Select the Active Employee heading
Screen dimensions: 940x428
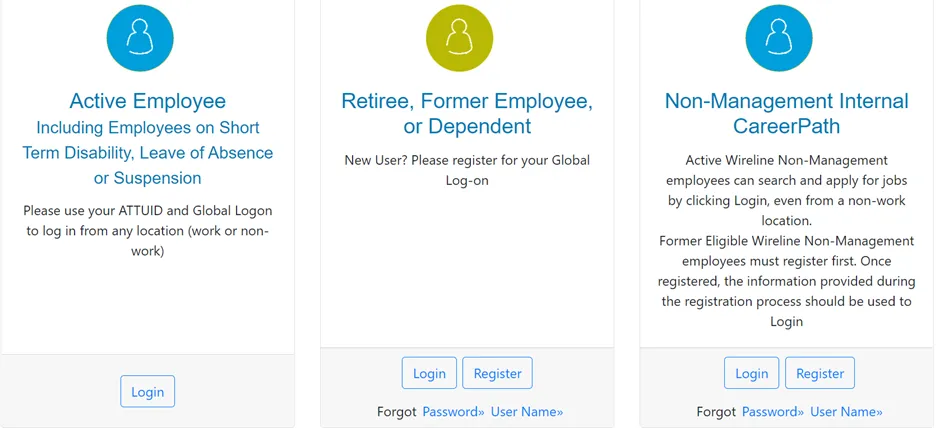(147, 101)
